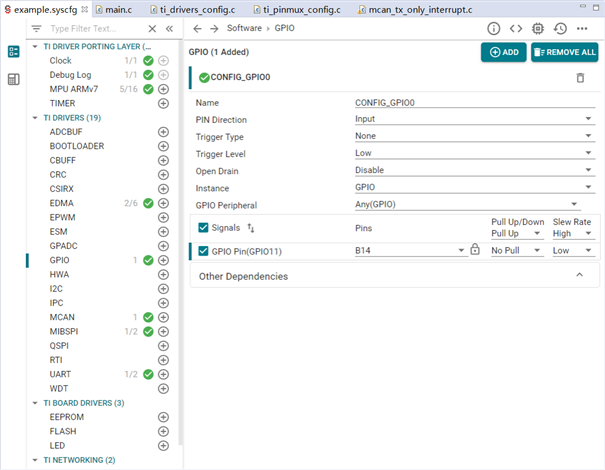
Task: Edit the Name field CONFIG_GPIO0
Action: point(475,103)
